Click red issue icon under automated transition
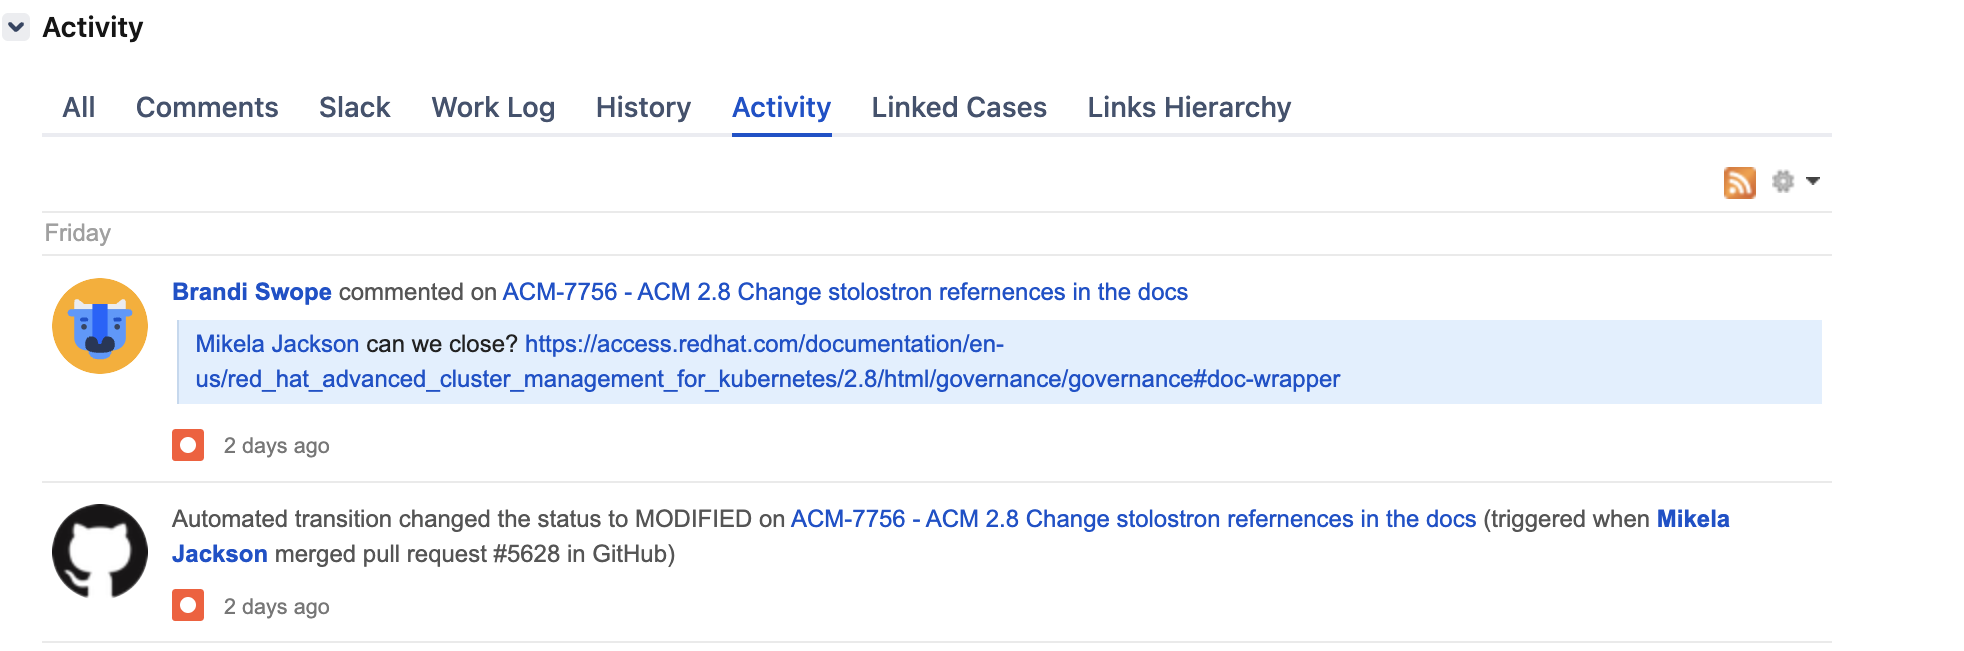This screenshot has height=651, width=1964. [188, 606]
